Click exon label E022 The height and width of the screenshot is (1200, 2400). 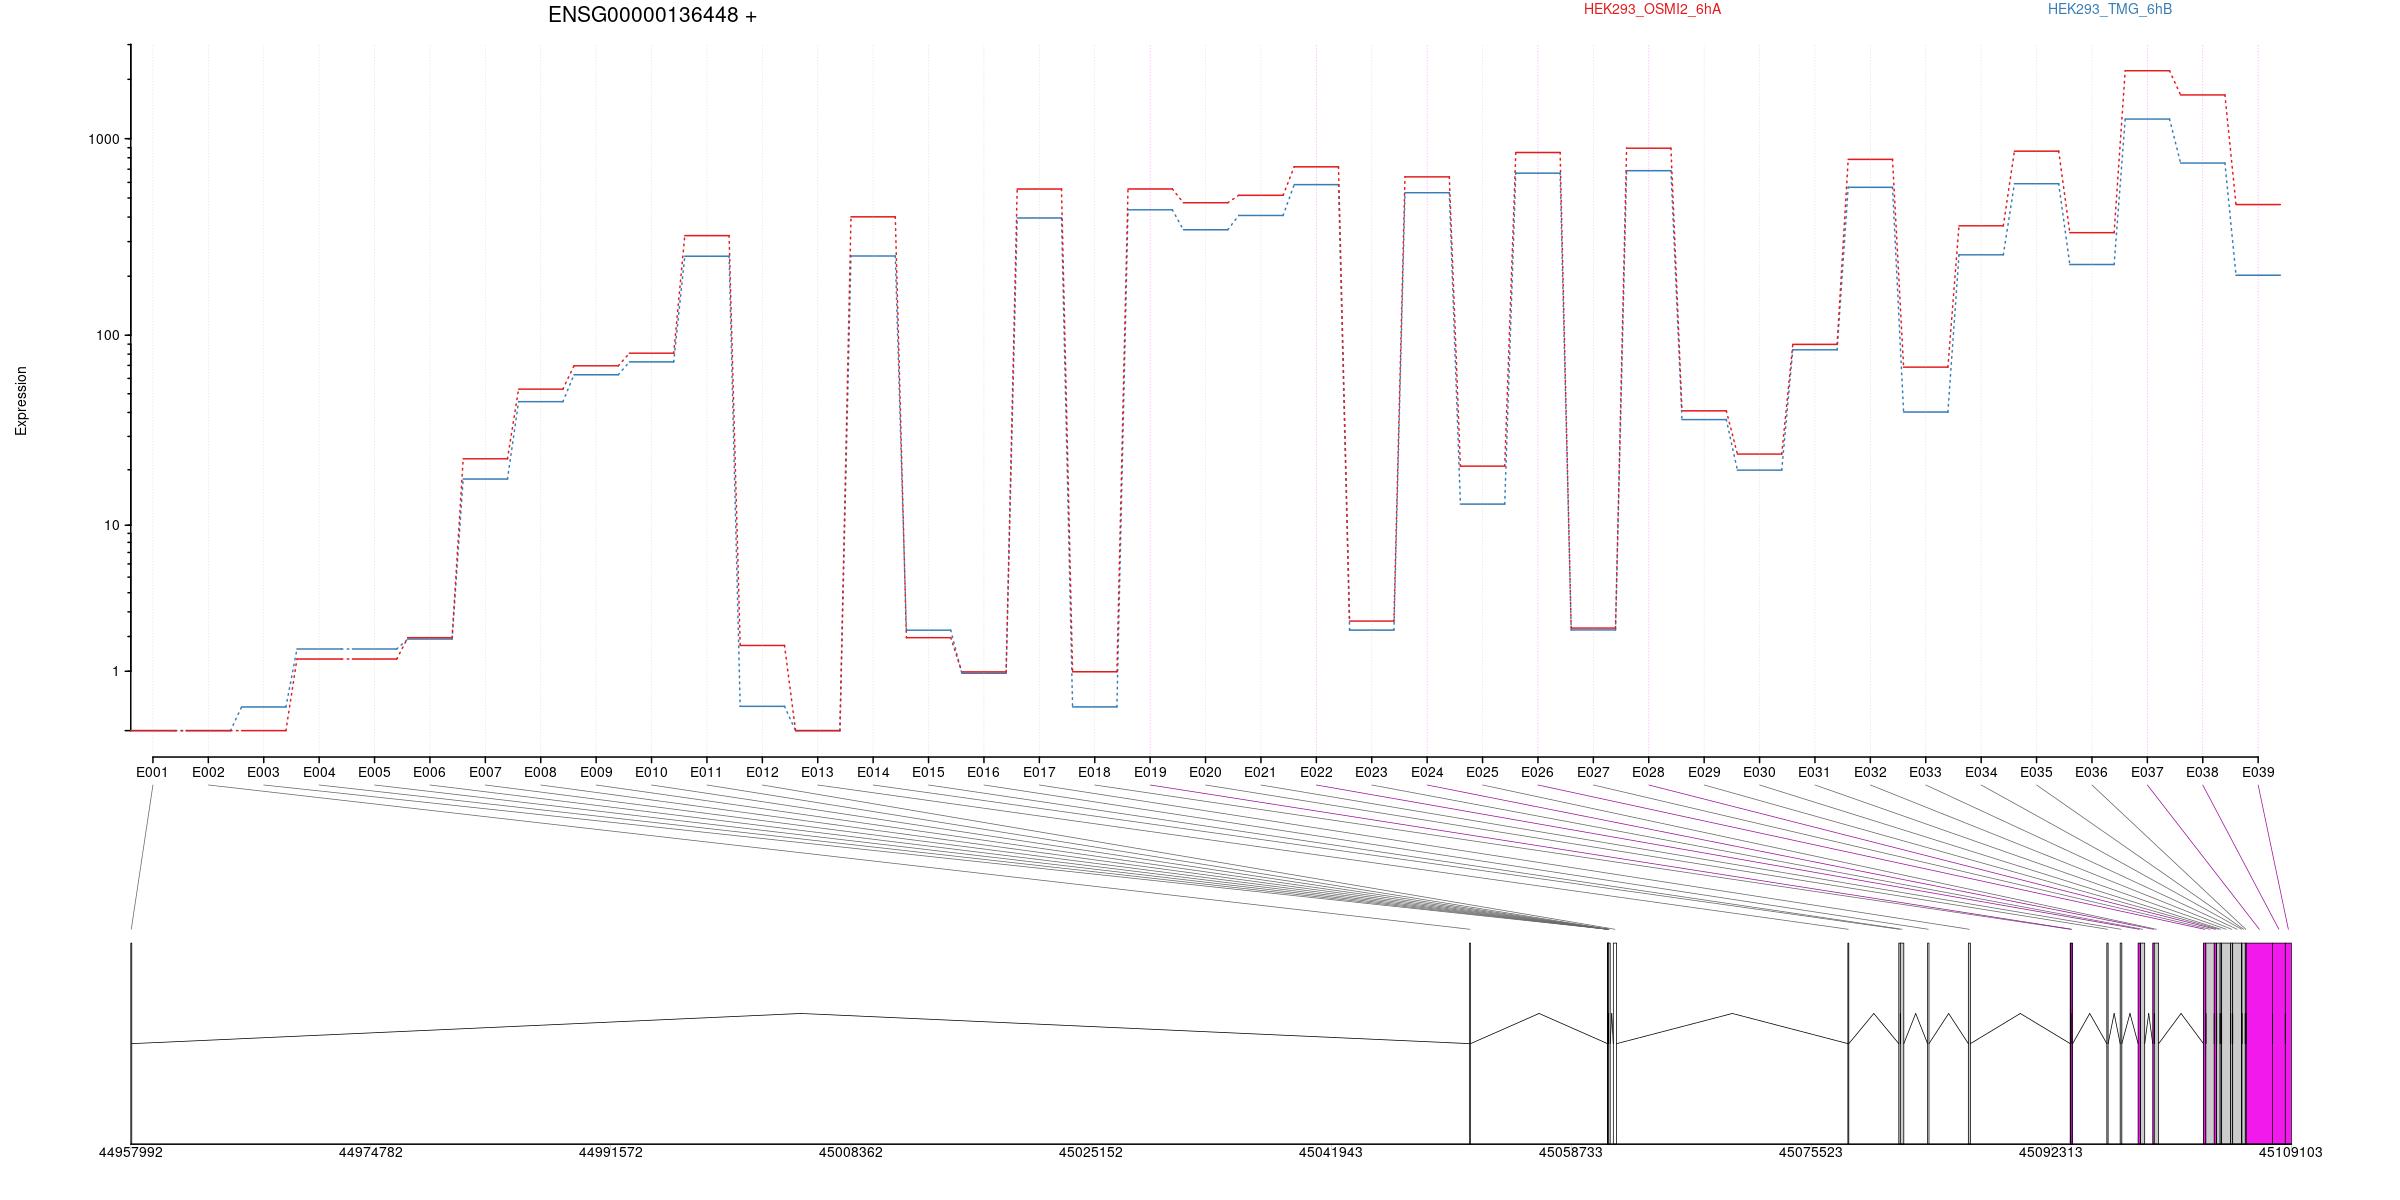(x=1316, y=772)
